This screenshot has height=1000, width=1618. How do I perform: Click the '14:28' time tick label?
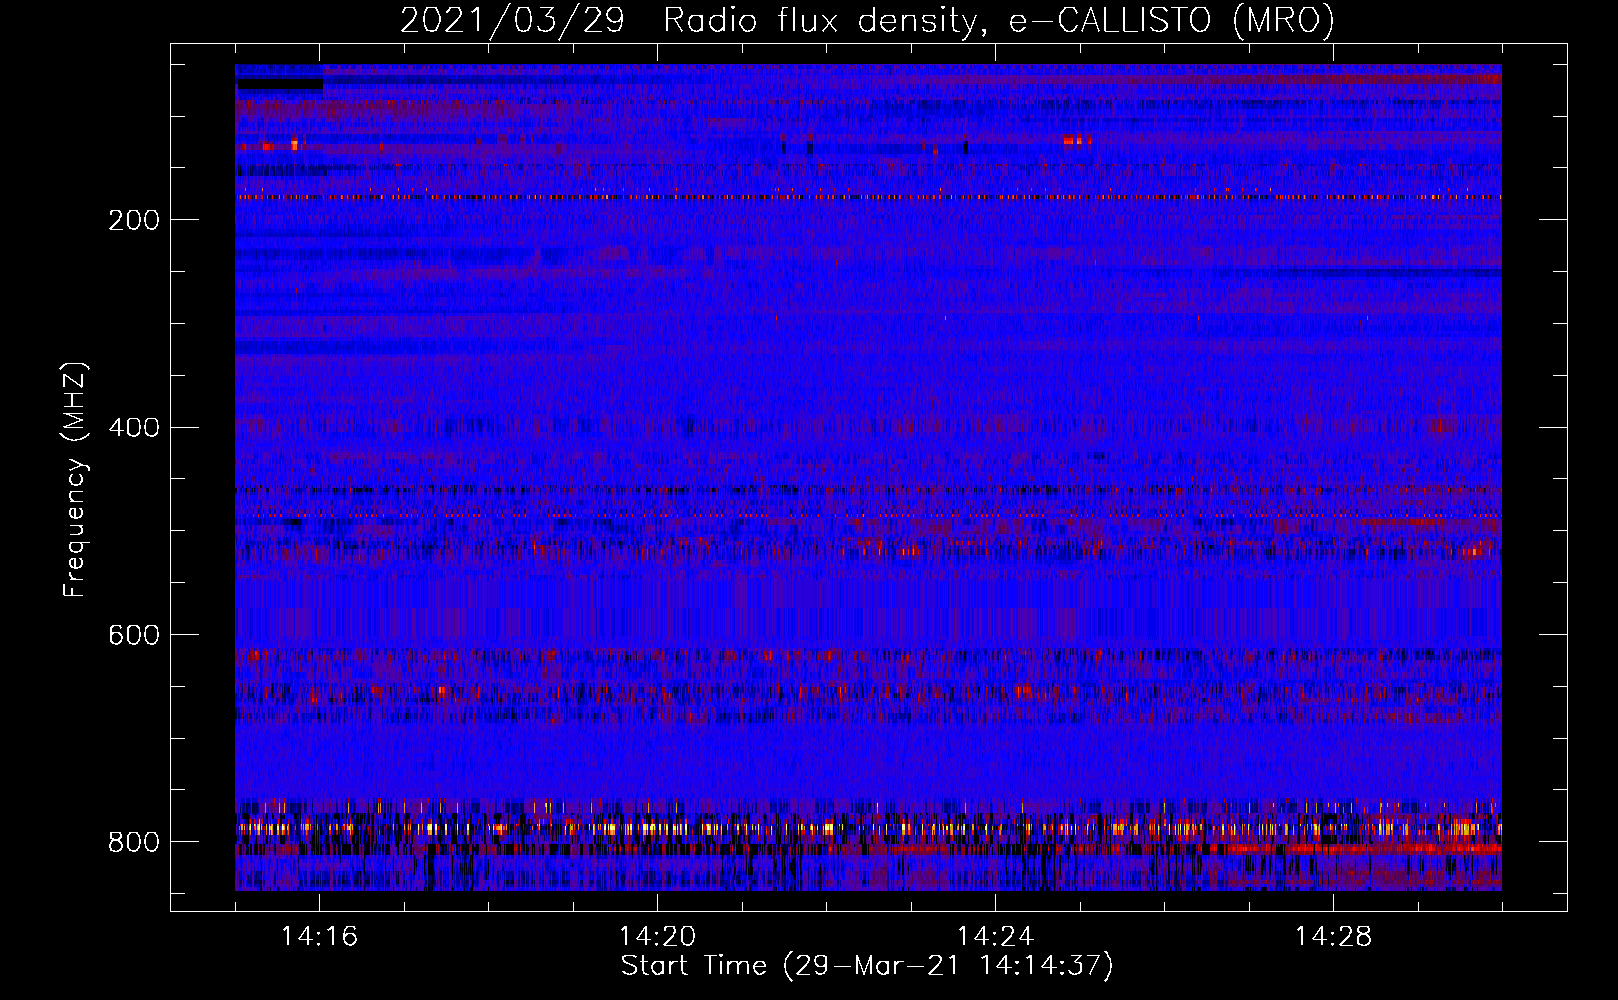click(1333, 936)
